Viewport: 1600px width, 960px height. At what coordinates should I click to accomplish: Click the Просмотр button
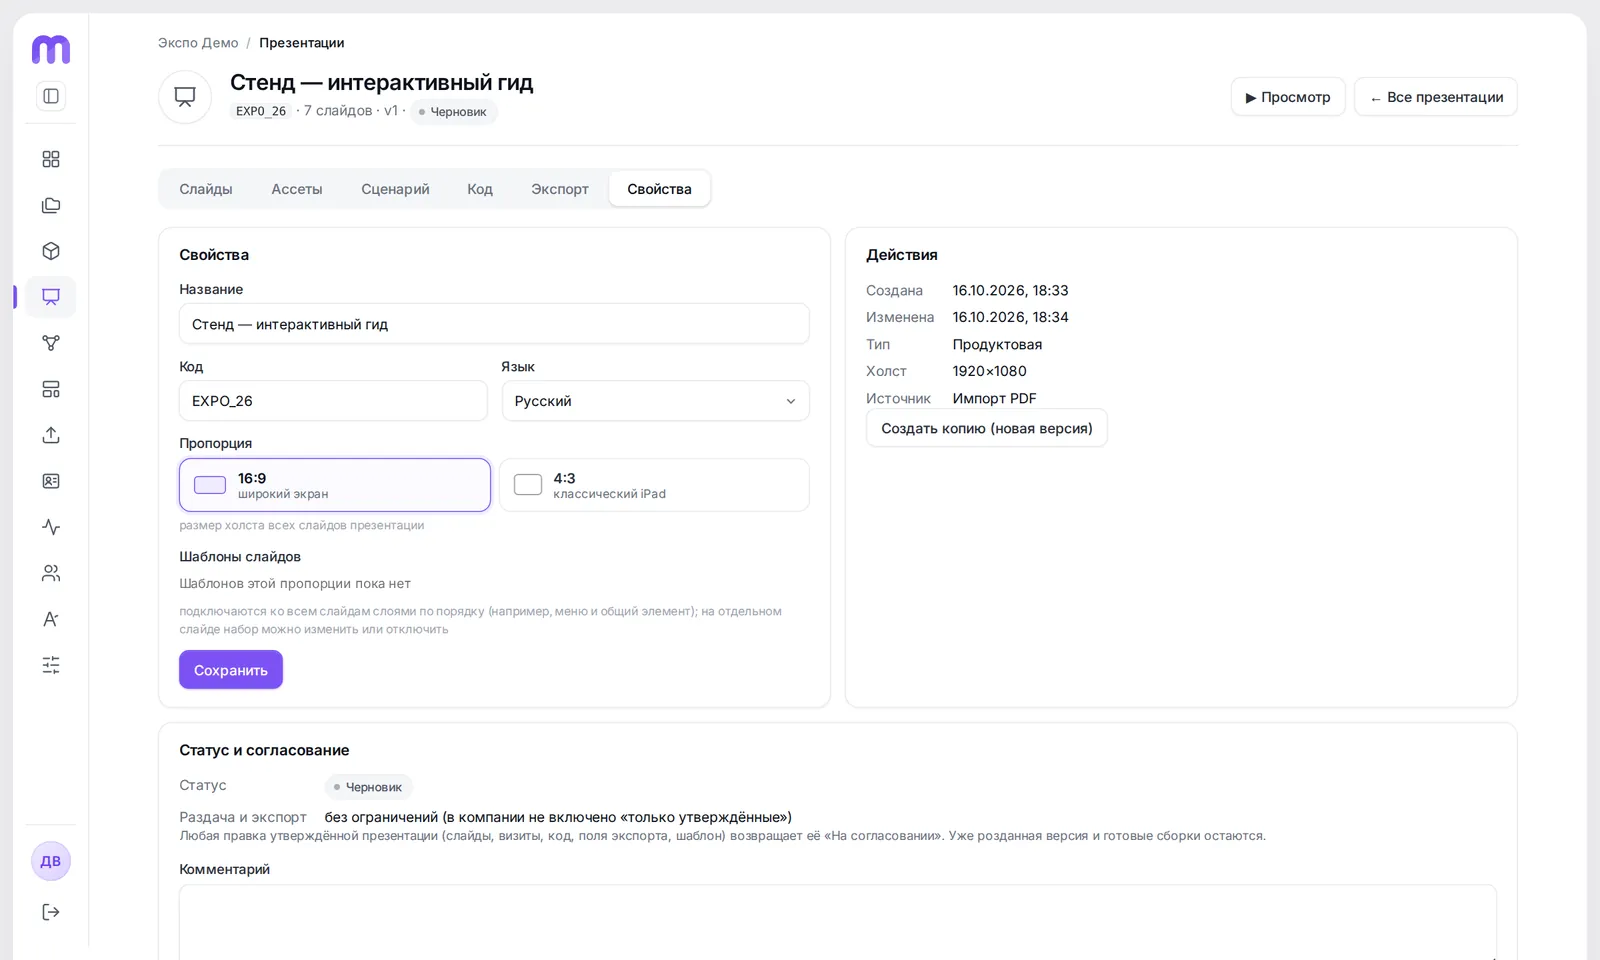point(1288,97)
